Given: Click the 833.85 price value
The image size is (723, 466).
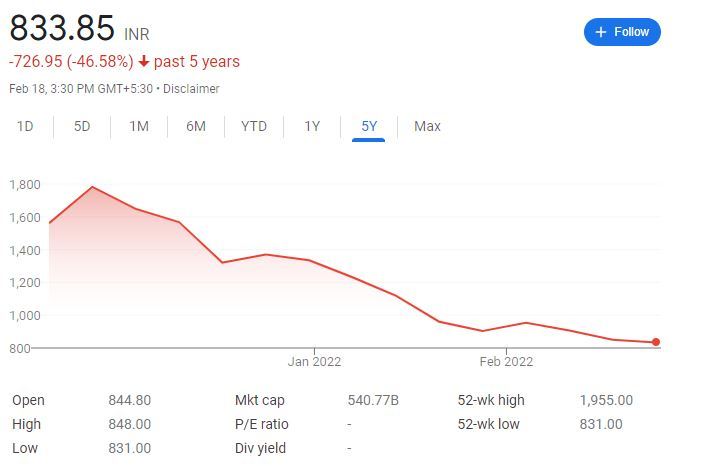Looking at the screenshot, I should (62, 28).
